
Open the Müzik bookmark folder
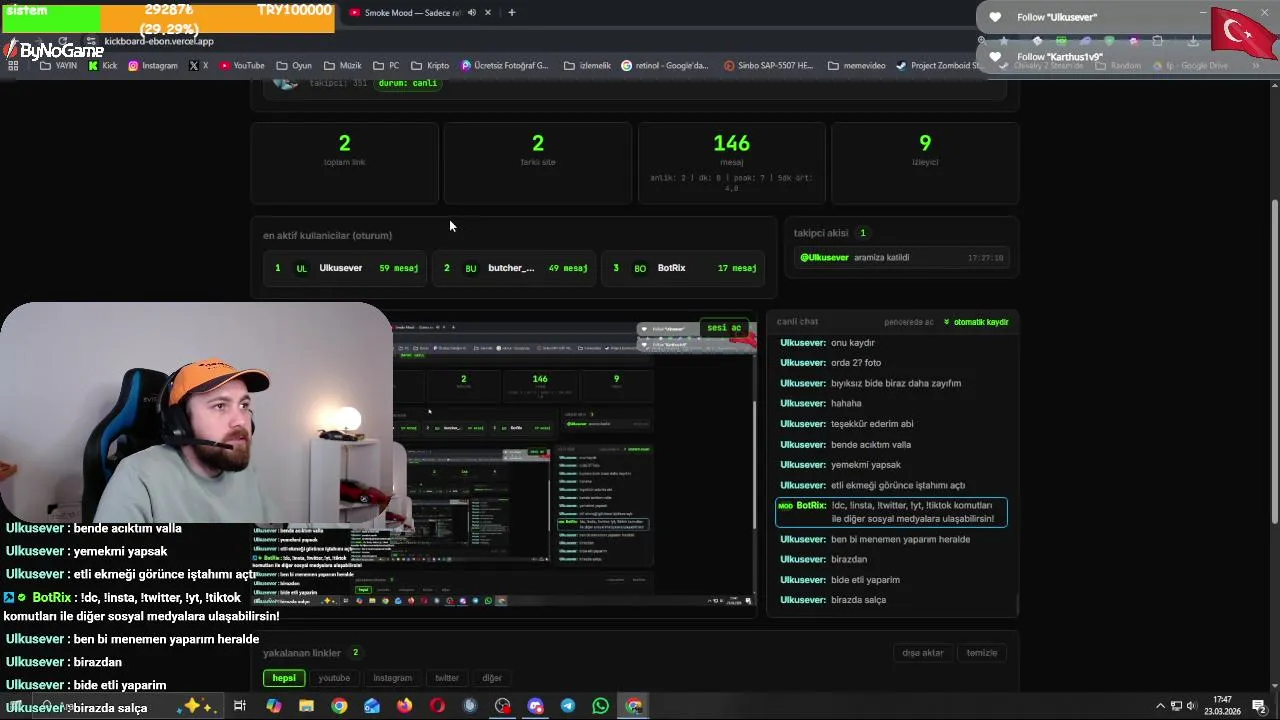342,66
